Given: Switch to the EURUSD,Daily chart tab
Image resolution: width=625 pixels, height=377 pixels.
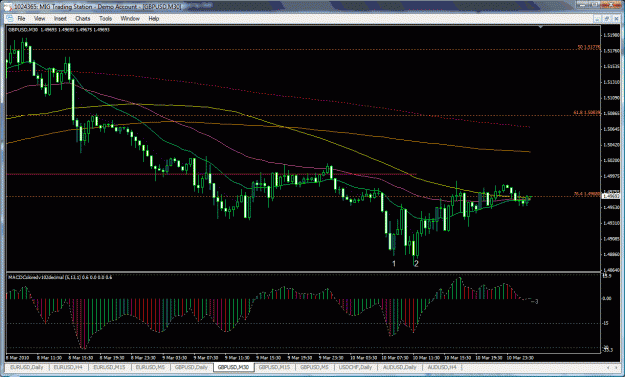Looking at the screenshot, I should (x=26, y=367).
